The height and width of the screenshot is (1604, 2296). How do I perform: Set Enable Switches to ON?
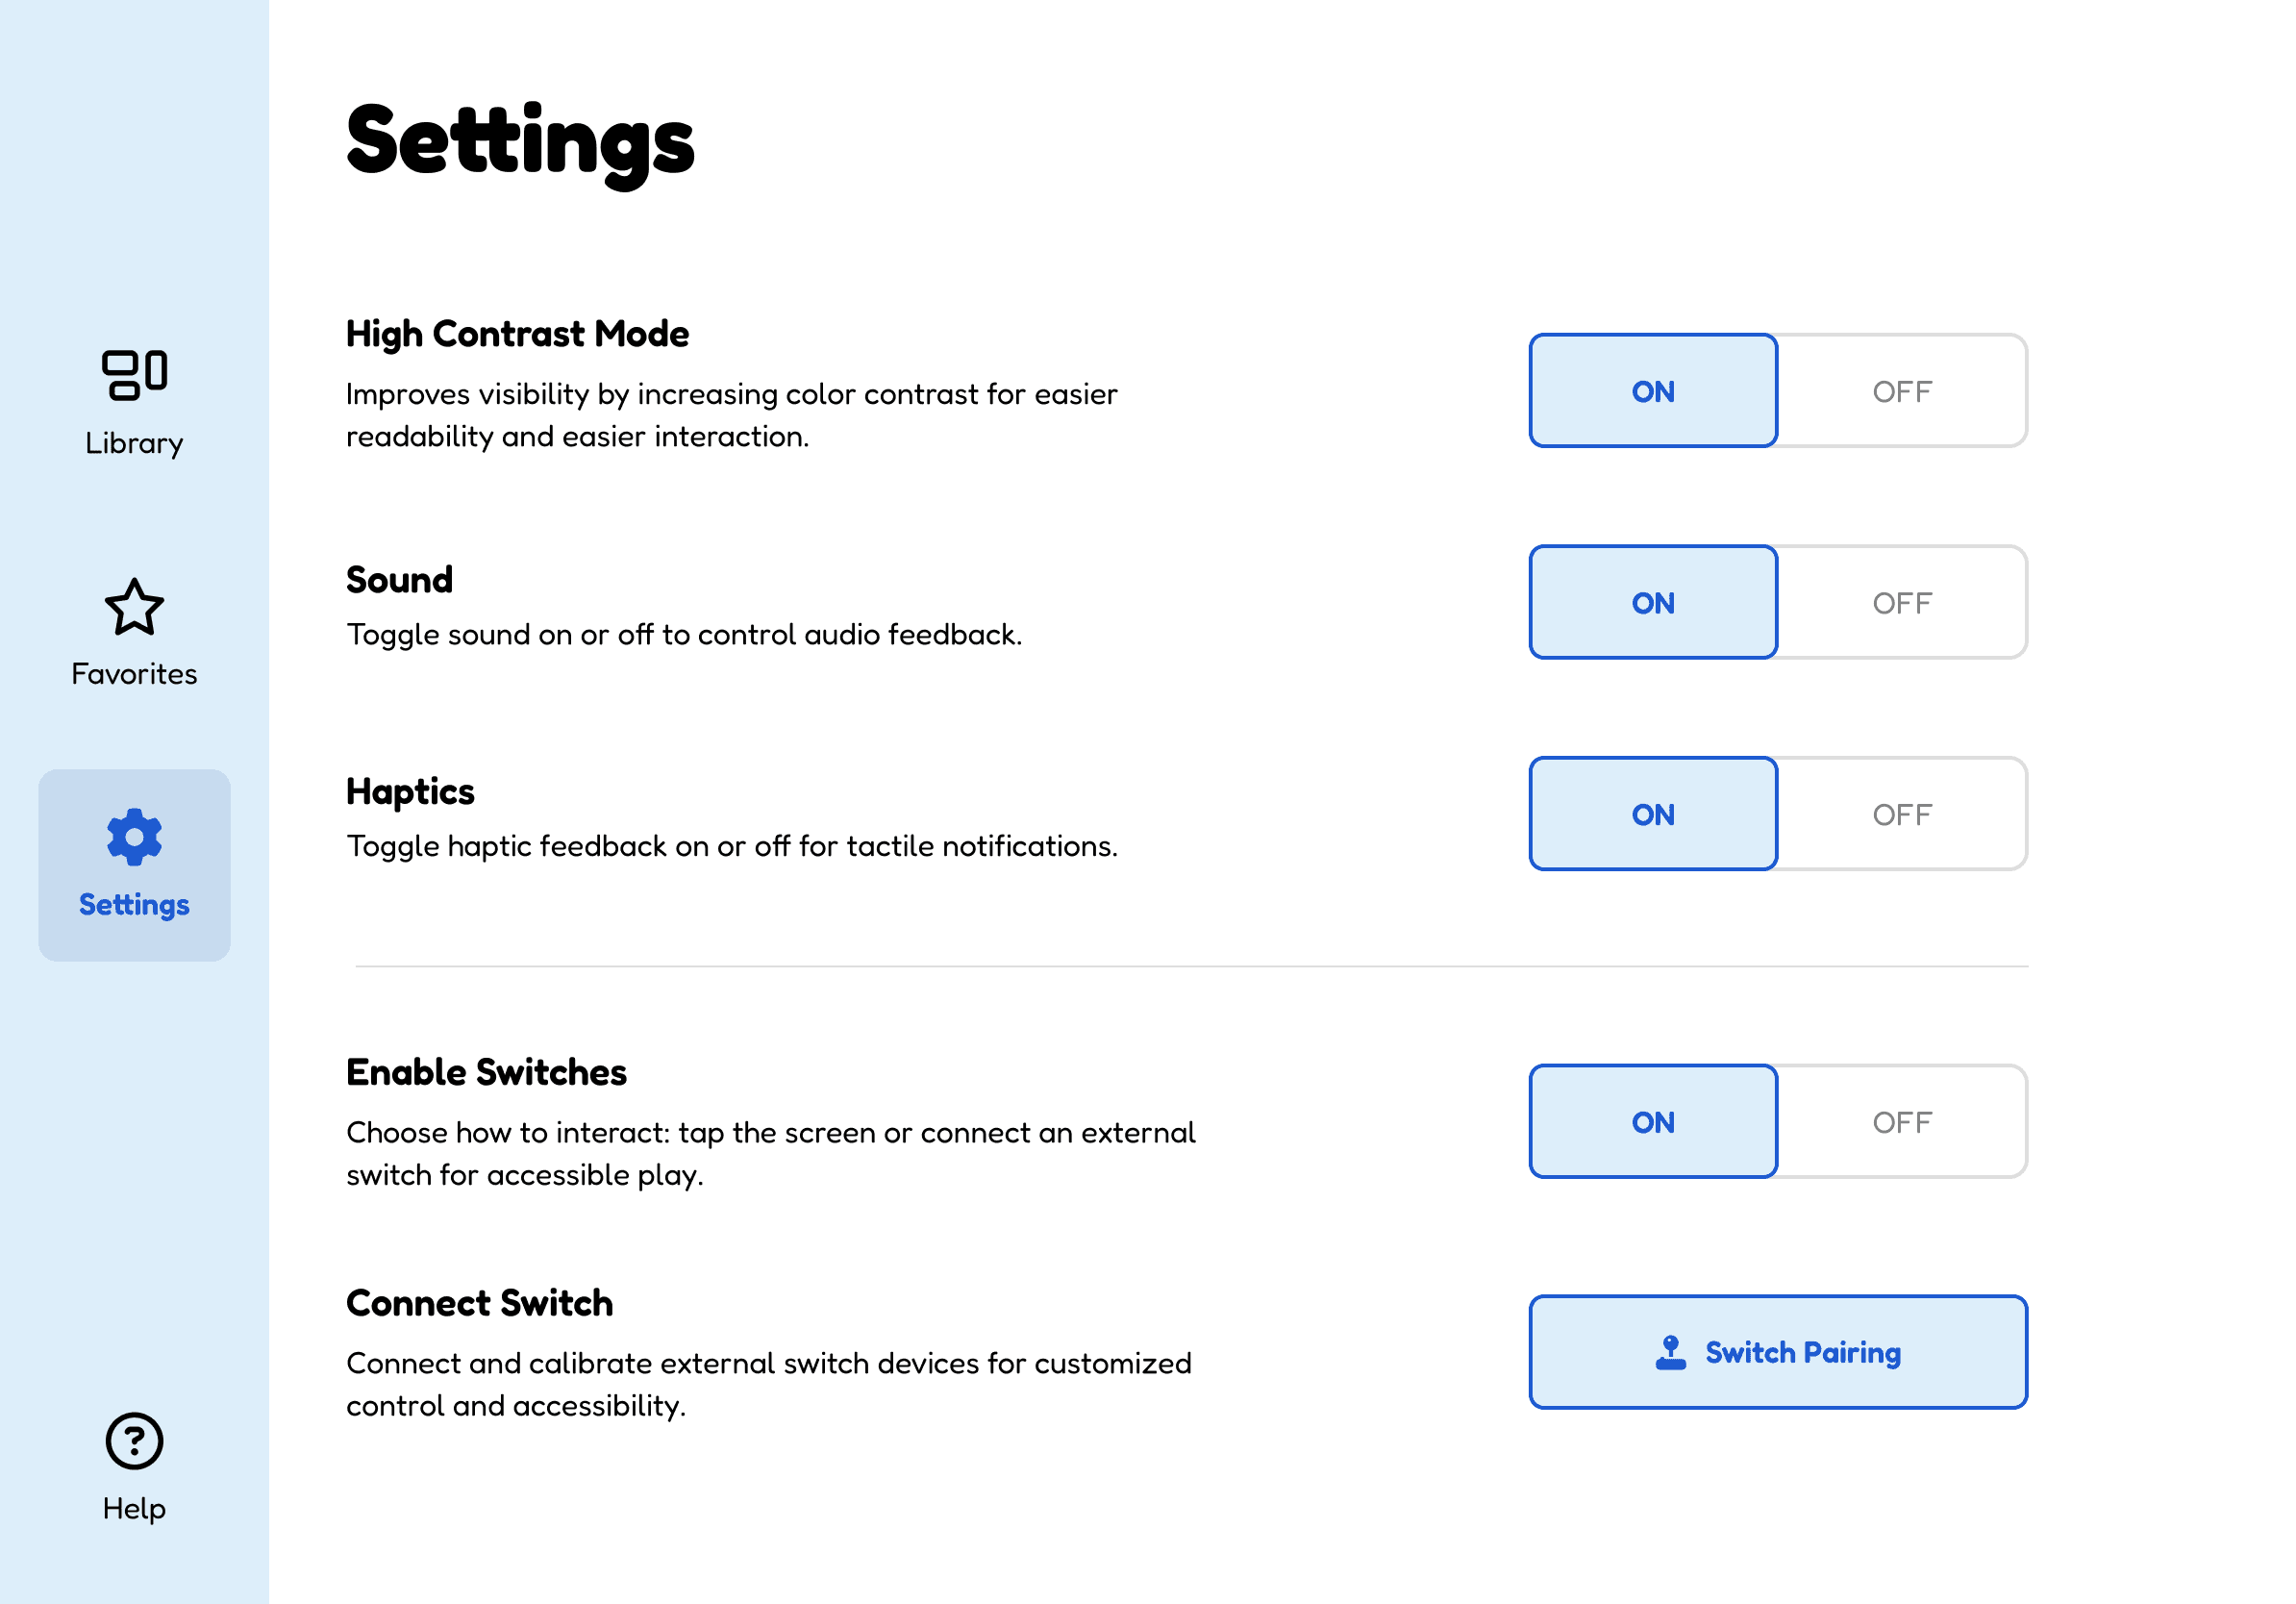[1653, 1122]
